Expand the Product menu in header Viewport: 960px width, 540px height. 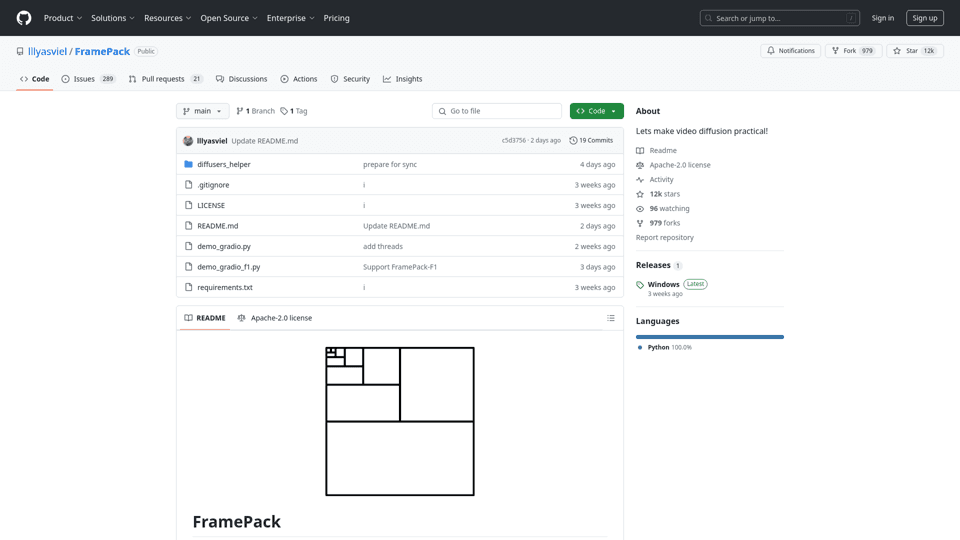[63, 18]
